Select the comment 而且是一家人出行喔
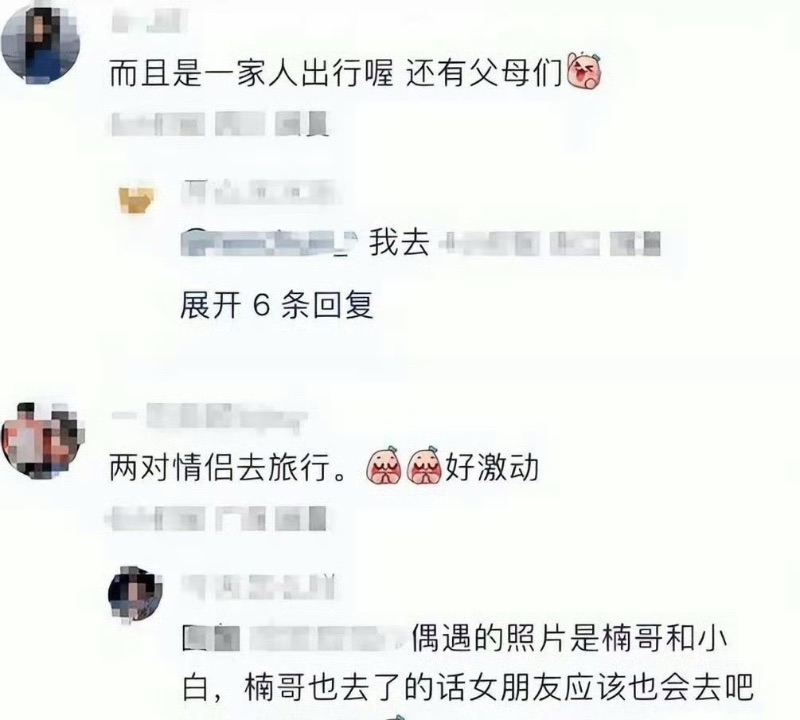The width and height of the screenshot is (800, 720). point(252,72)
